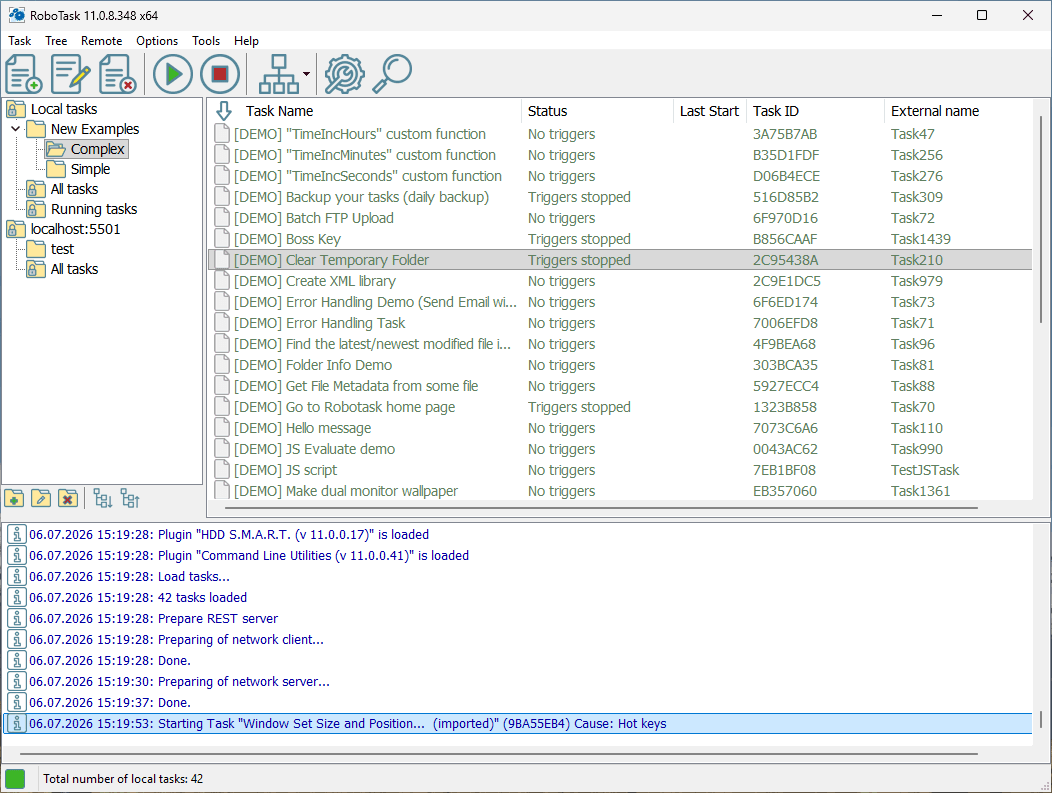This screenshot has height=793, width=1052.
Task: Click the Task ID cell 7EB1BF08
Action: click(x=784, y=470)
